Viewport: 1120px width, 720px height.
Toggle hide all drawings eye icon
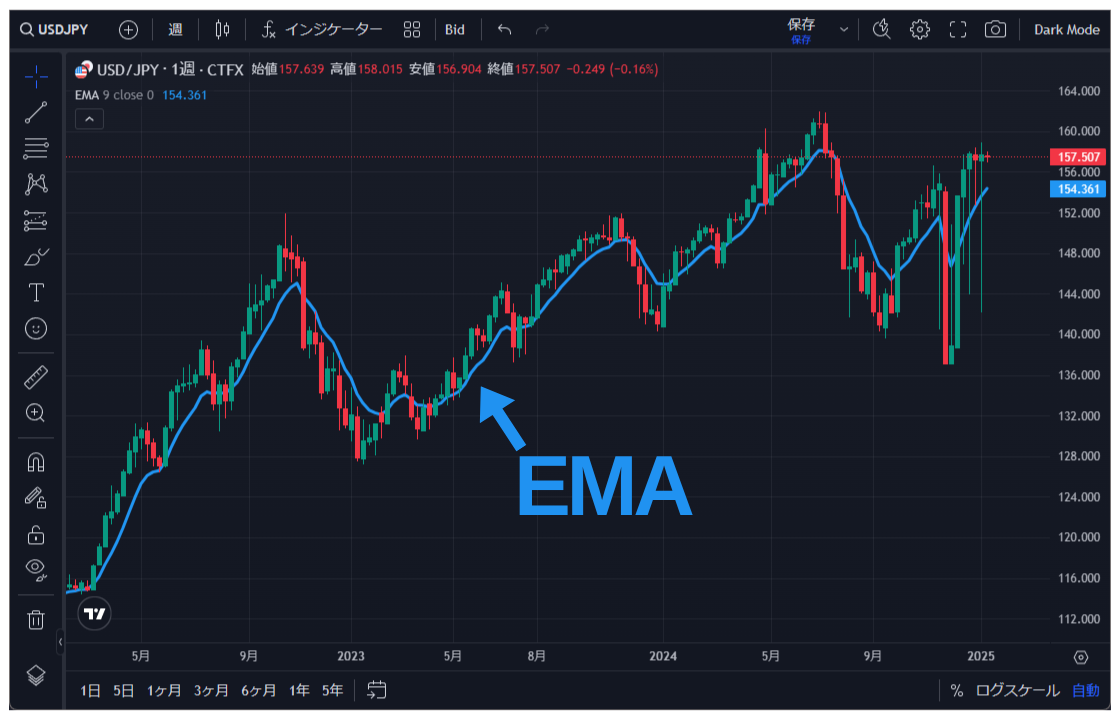tap(36, 569)
